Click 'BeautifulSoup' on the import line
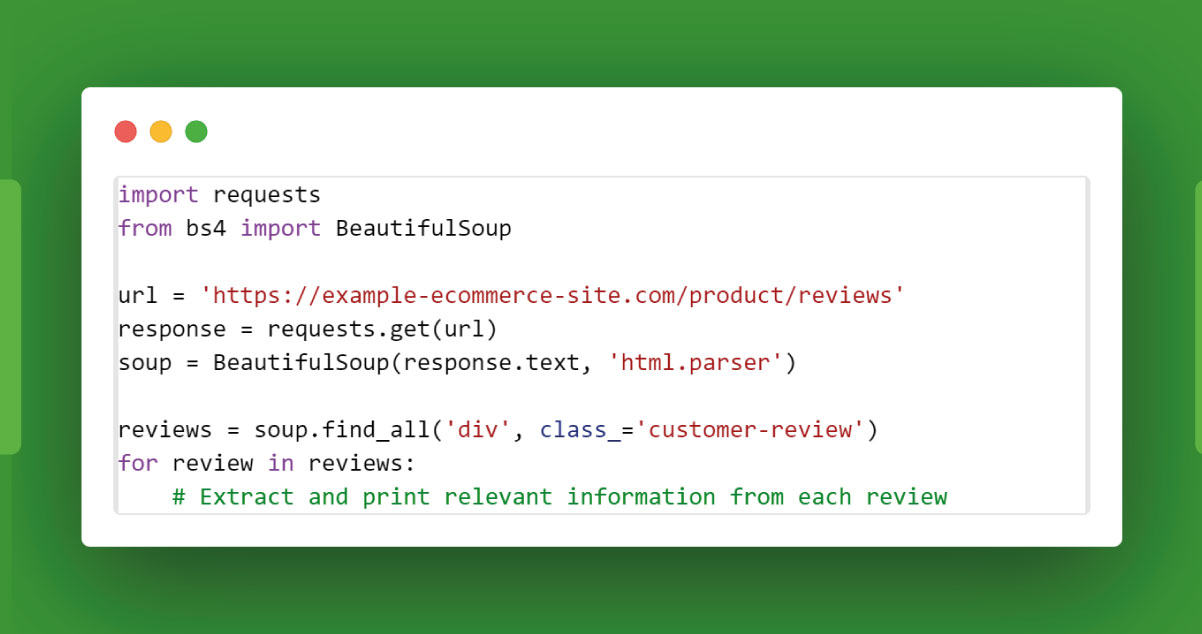 point(423,228)
